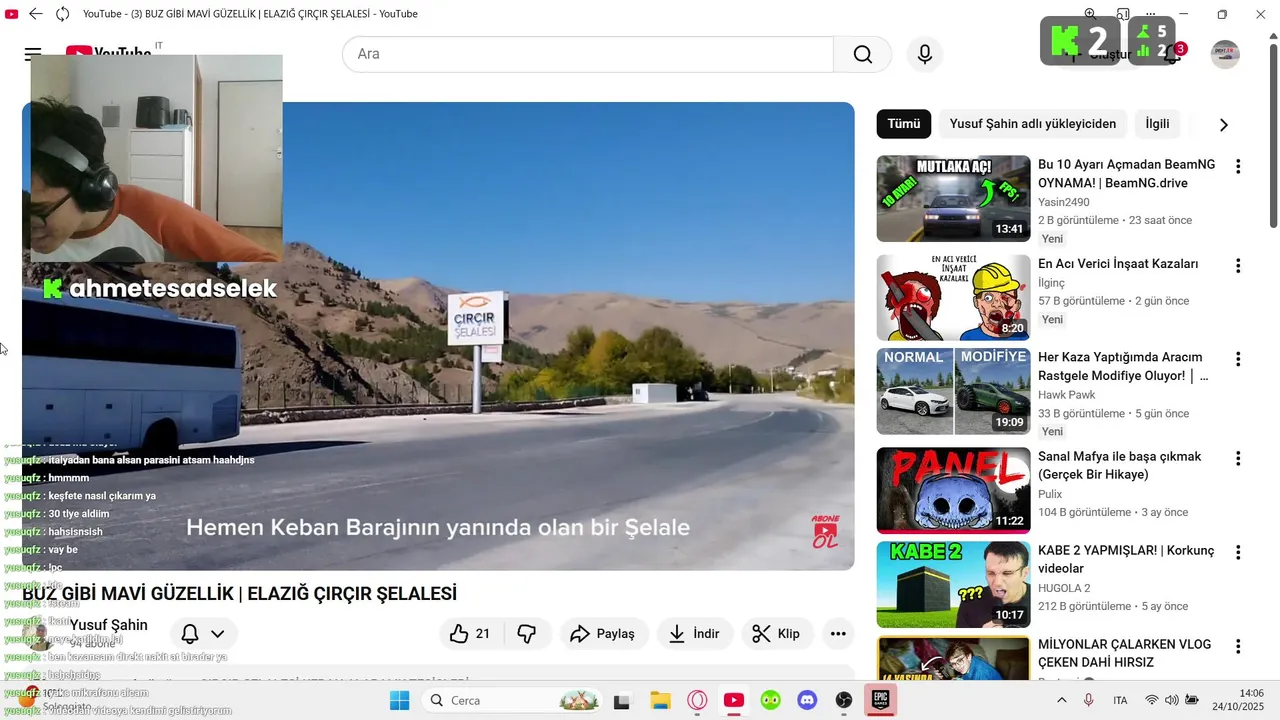
Task: Open video titled Bu 10 Ayarı Açmadan BeamNG
Action: click(1127, 173)
